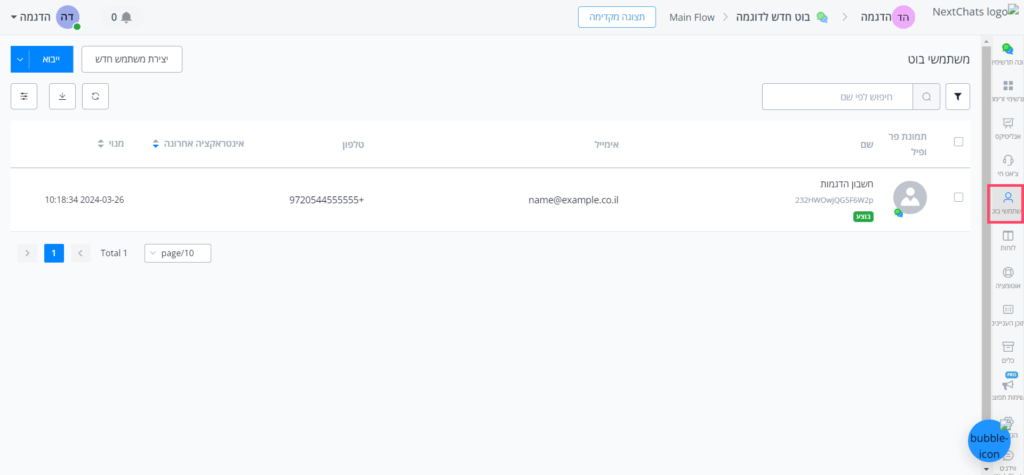Image resolution: width=1024 pixels, height=475 pixels.
Task: Click profile picture of חשבון הדגמות
Action: (x=910, y=197)
